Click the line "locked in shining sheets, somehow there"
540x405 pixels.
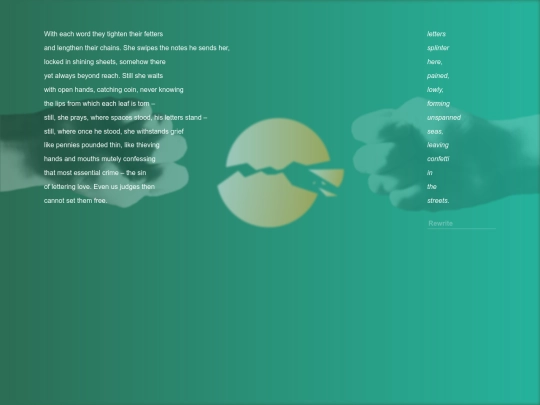pyautogui.click(x=105, y=62)
